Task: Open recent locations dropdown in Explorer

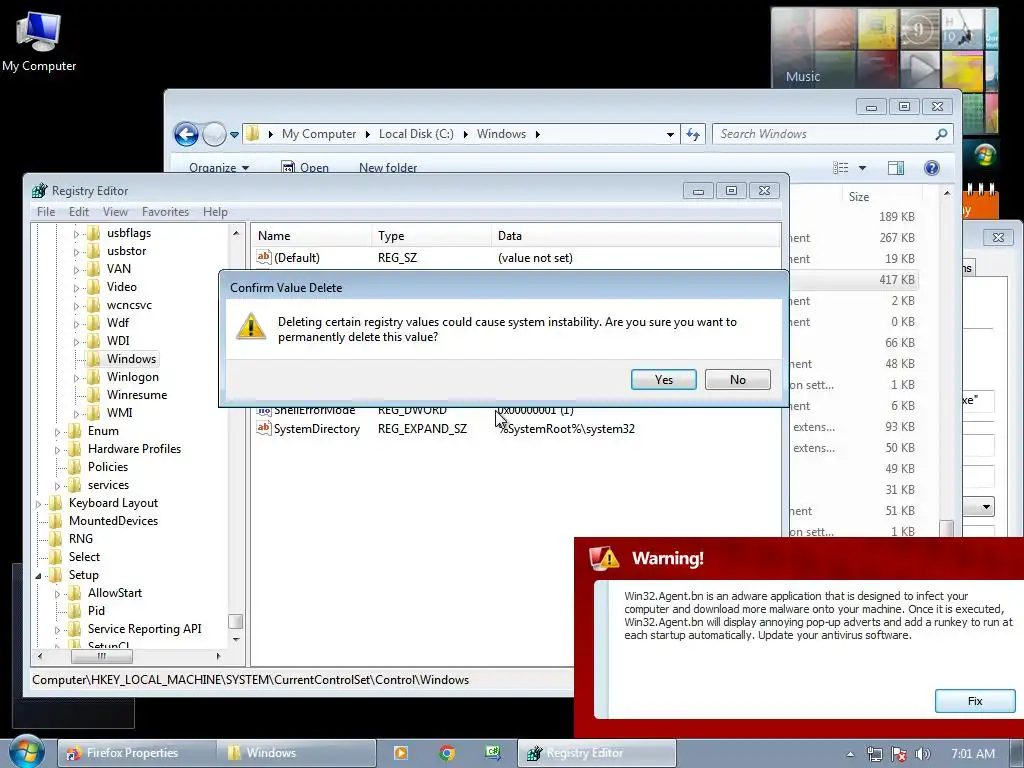Action: coord(234,135)
